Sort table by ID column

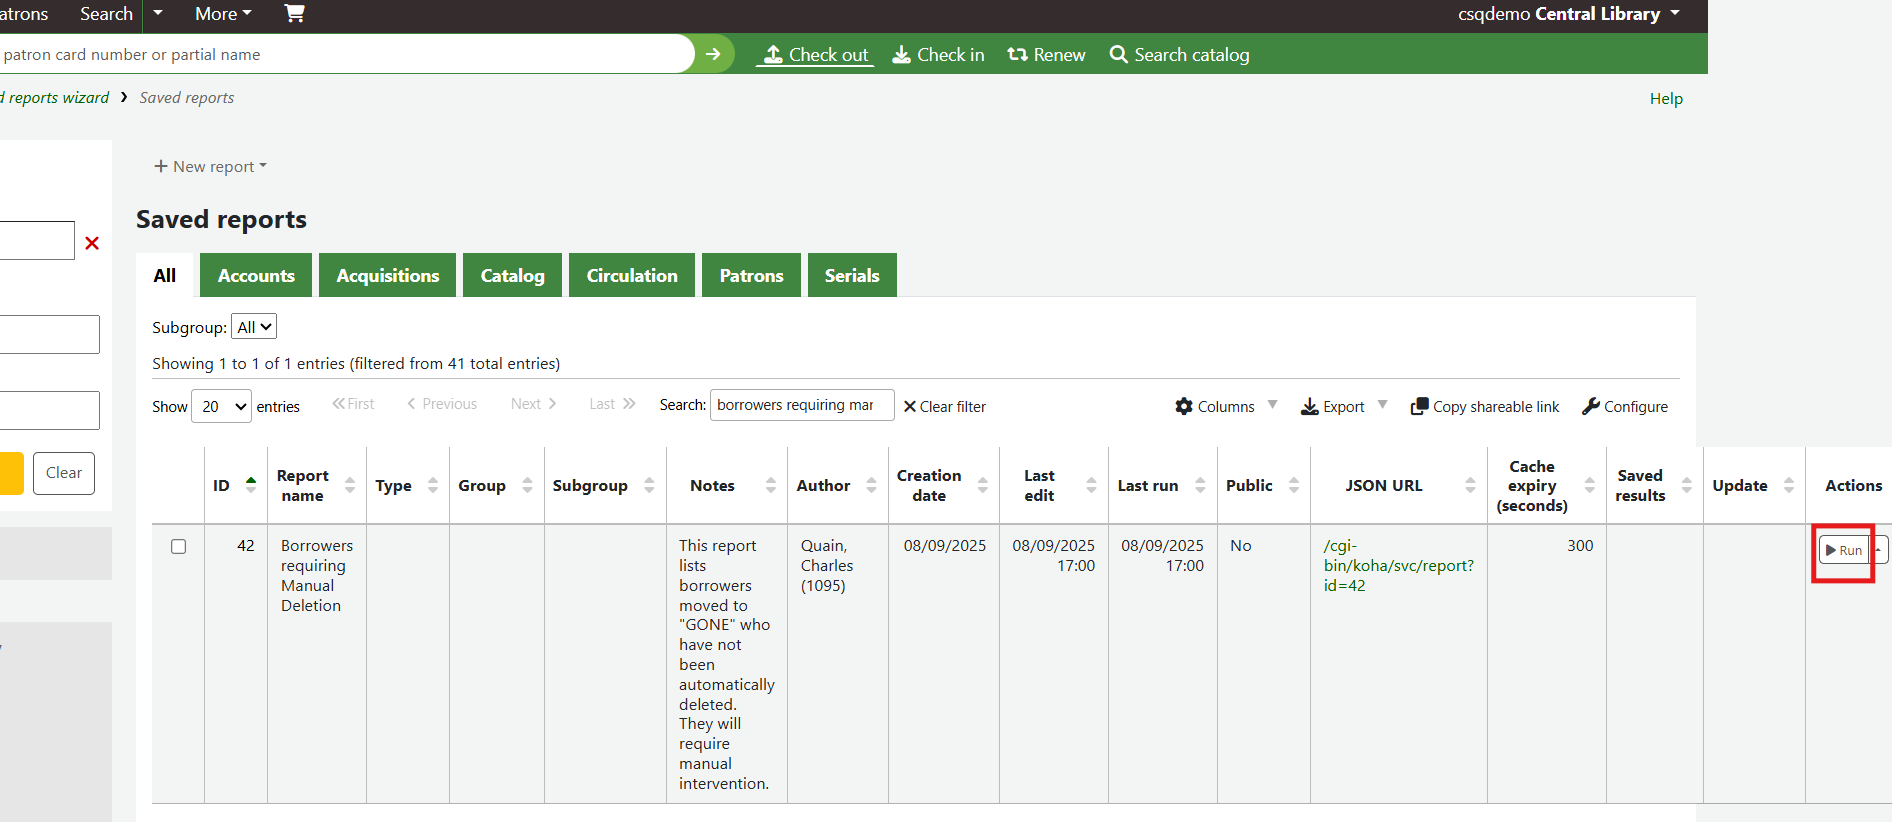235,485
